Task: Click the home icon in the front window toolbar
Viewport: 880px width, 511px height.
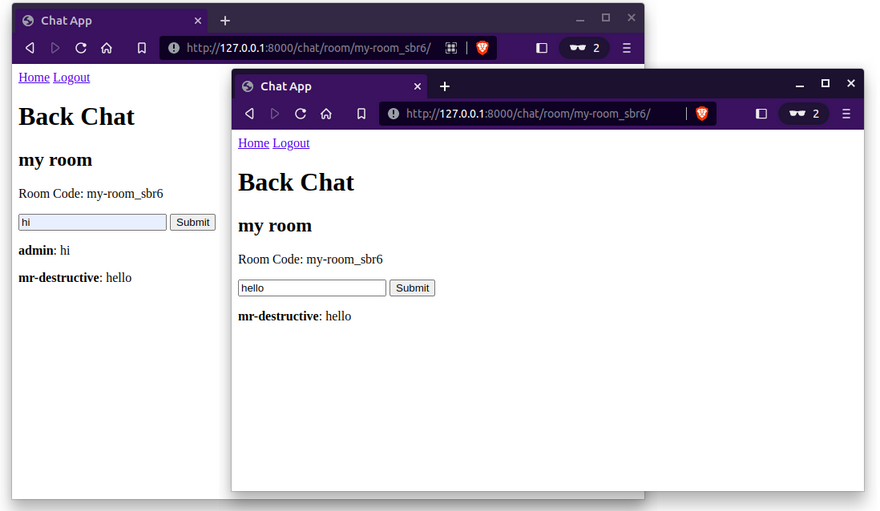Action: [326, 114]
